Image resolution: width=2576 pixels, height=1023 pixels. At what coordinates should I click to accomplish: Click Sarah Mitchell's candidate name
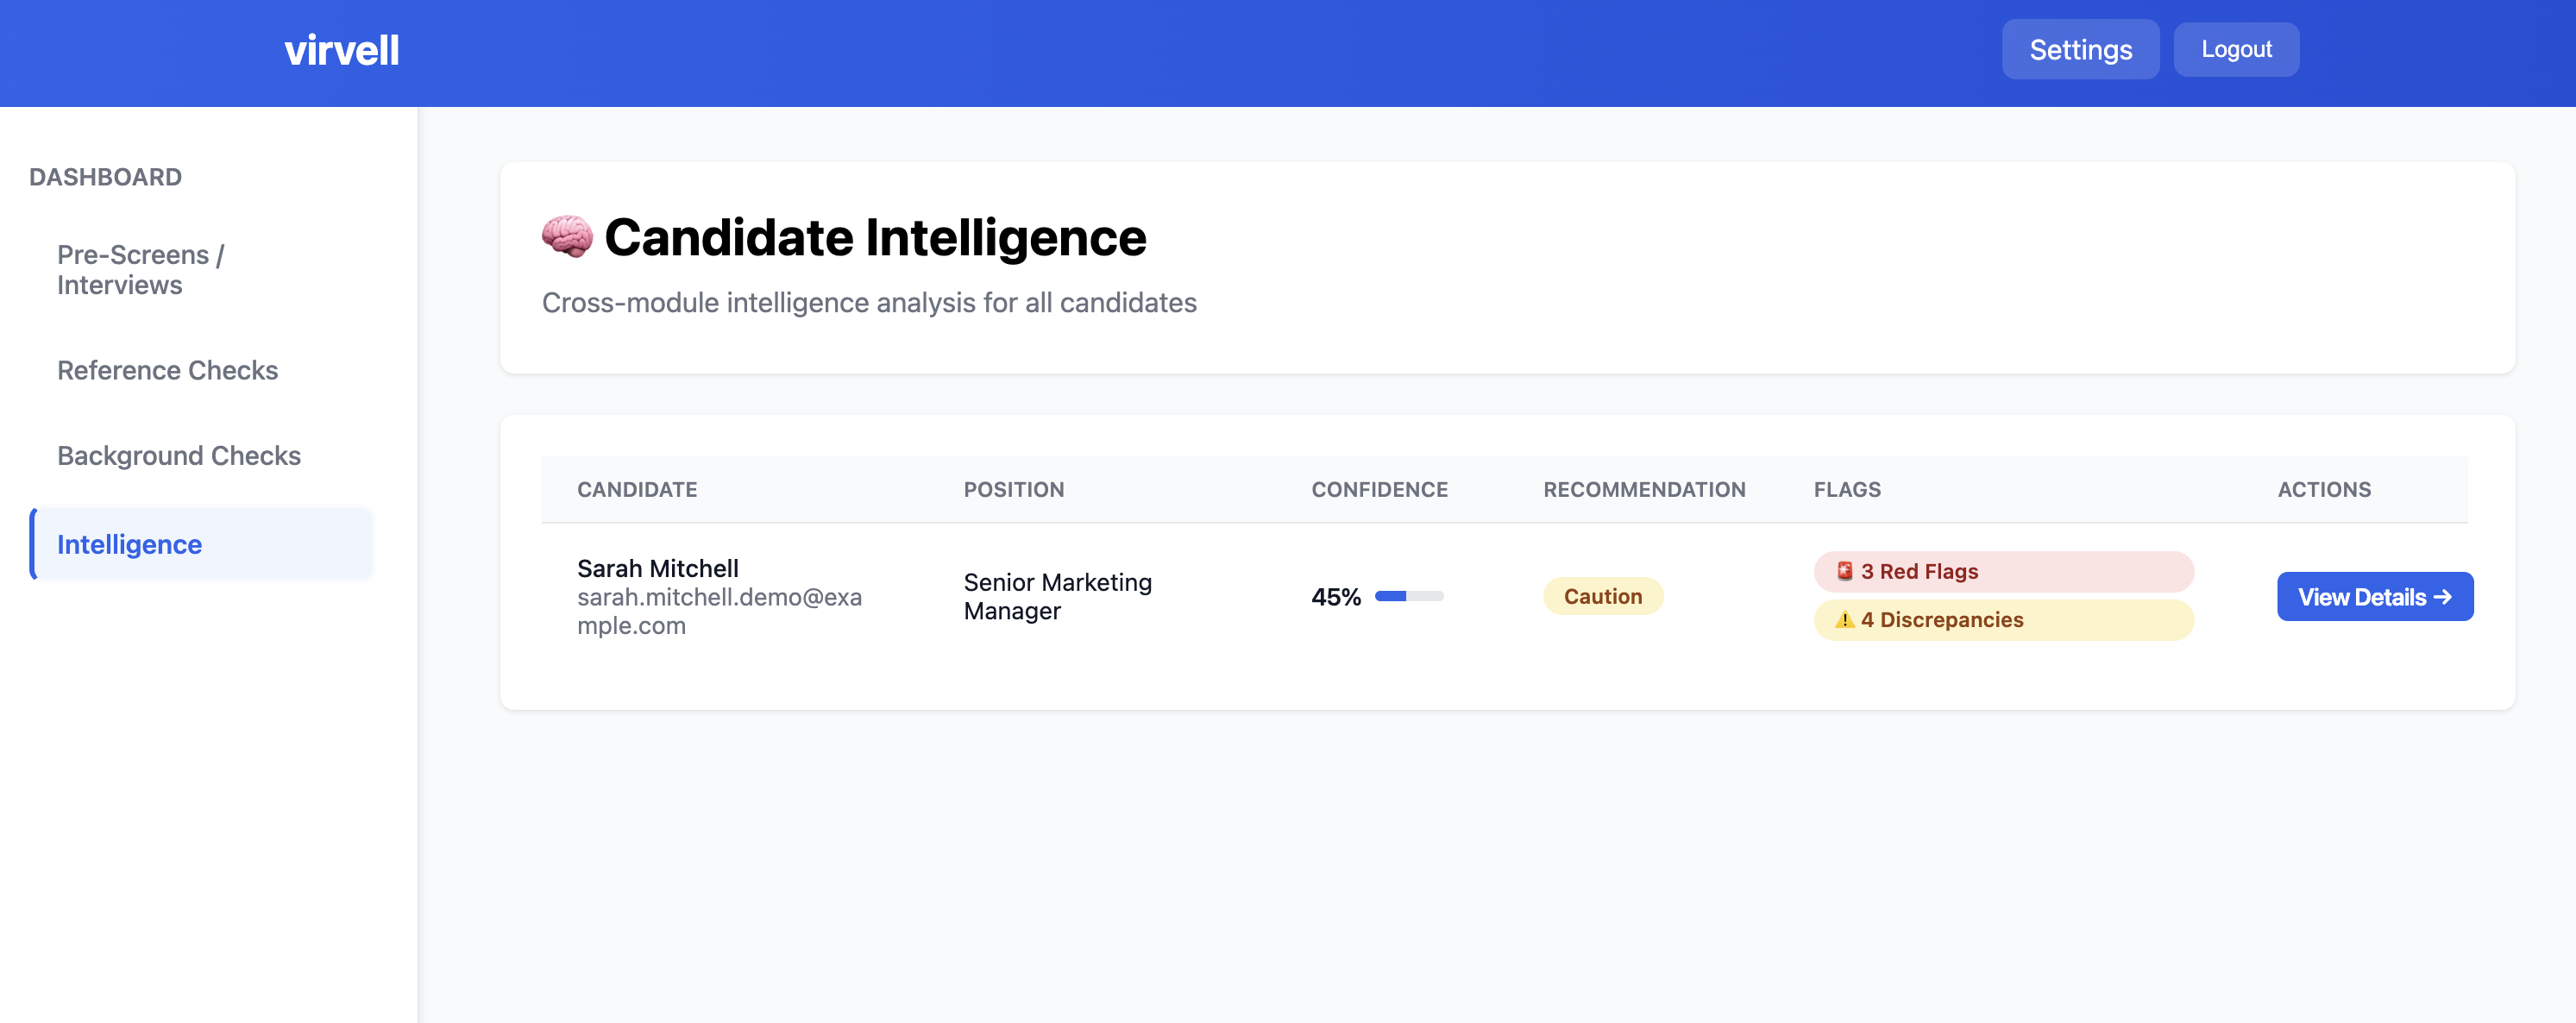[x=657, y=568]
